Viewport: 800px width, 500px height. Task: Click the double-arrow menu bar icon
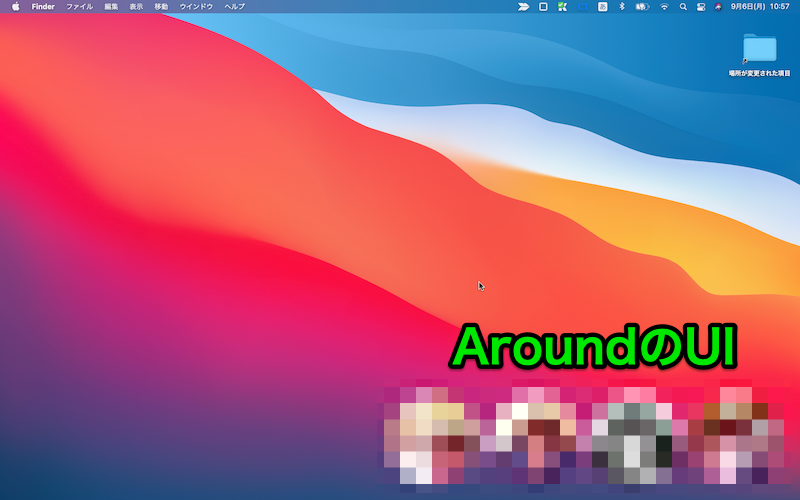(523, 7)
